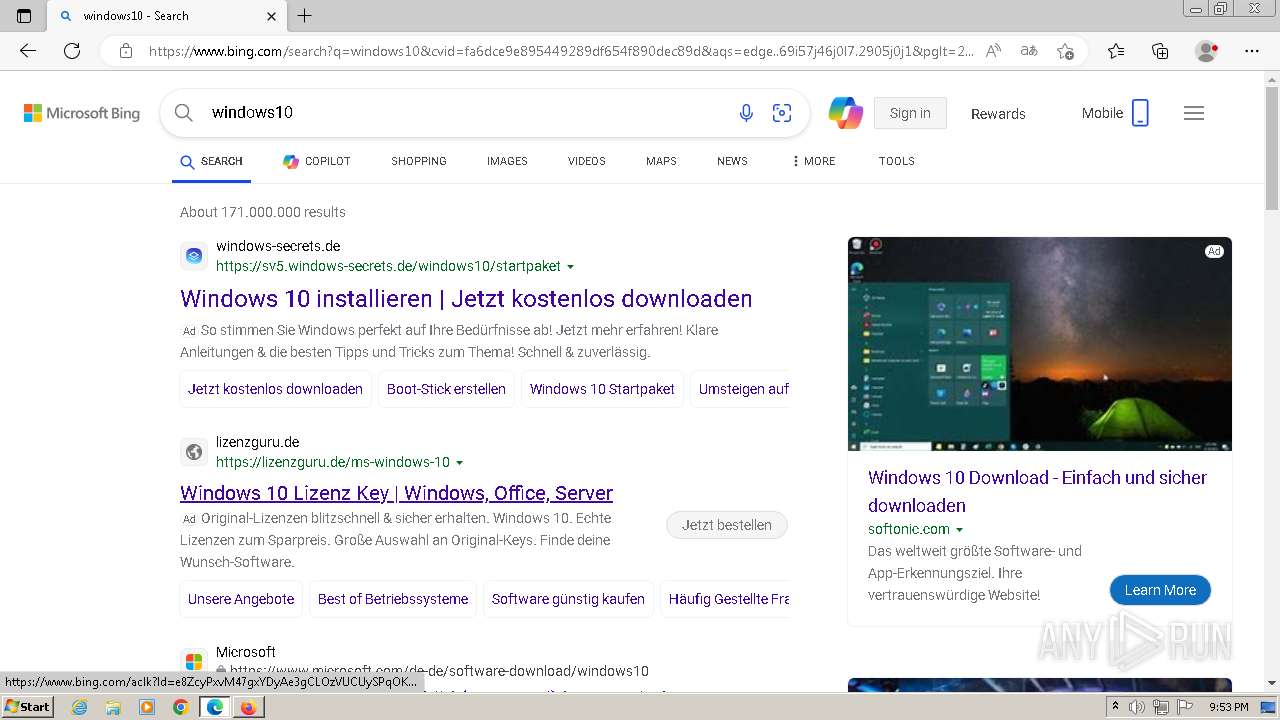This screenshot has width=1280, height=720.
Task: Open Jetzt kostenlos downloaden sitelink
Action: 275,389
